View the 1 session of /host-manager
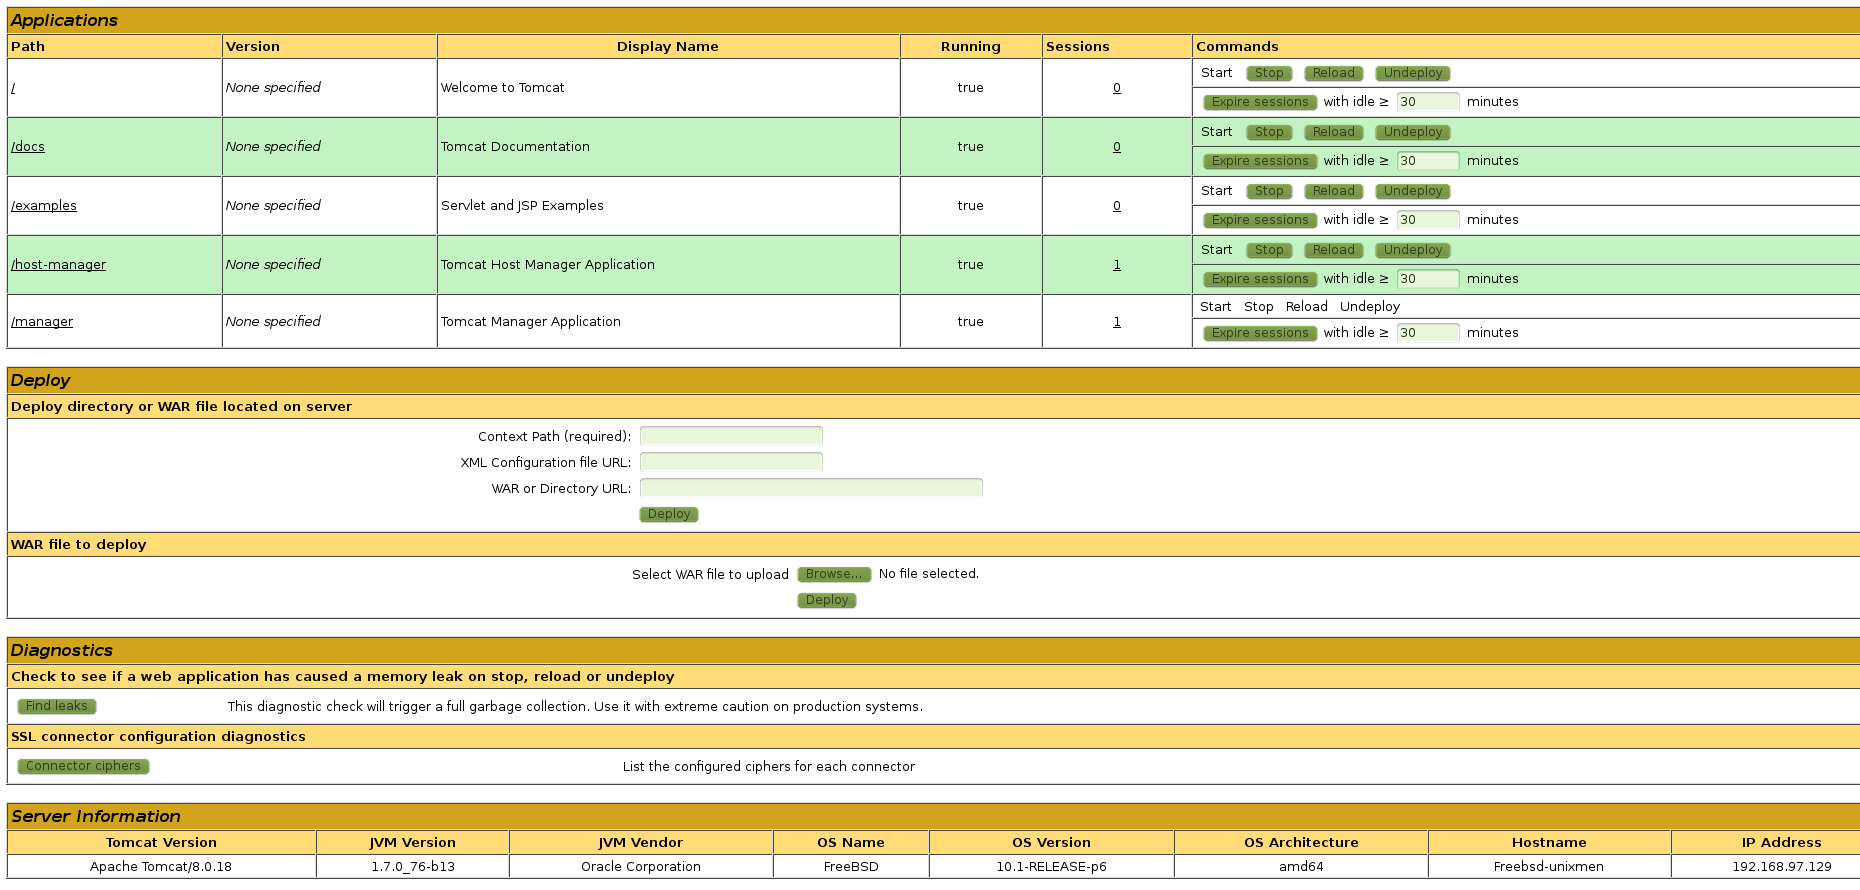Image resolution: width=1860 pixels, height=890 pixels. click(1117, 265)
